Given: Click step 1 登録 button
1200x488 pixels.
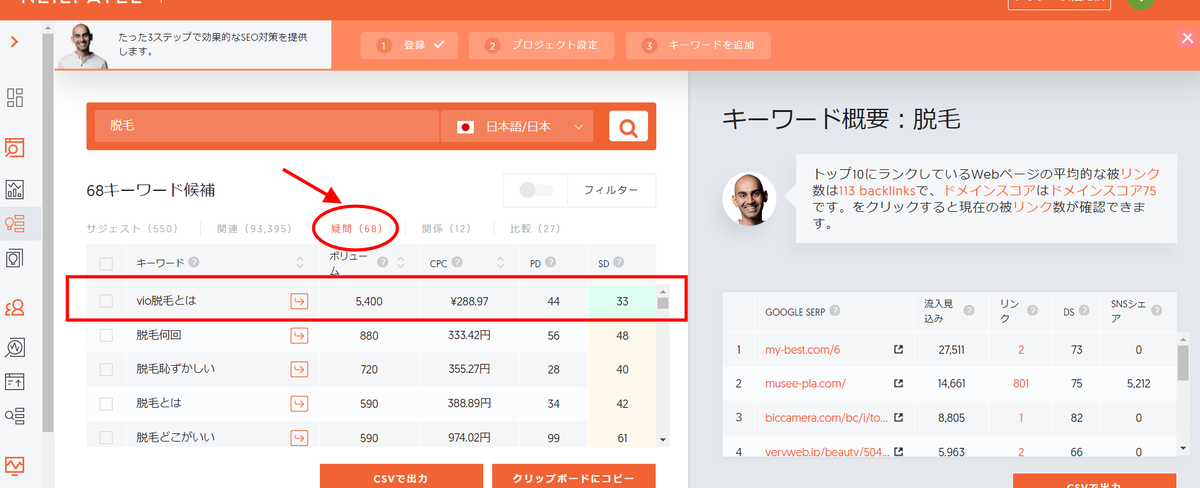Looking at the screenshot, I should pos(410,45).
